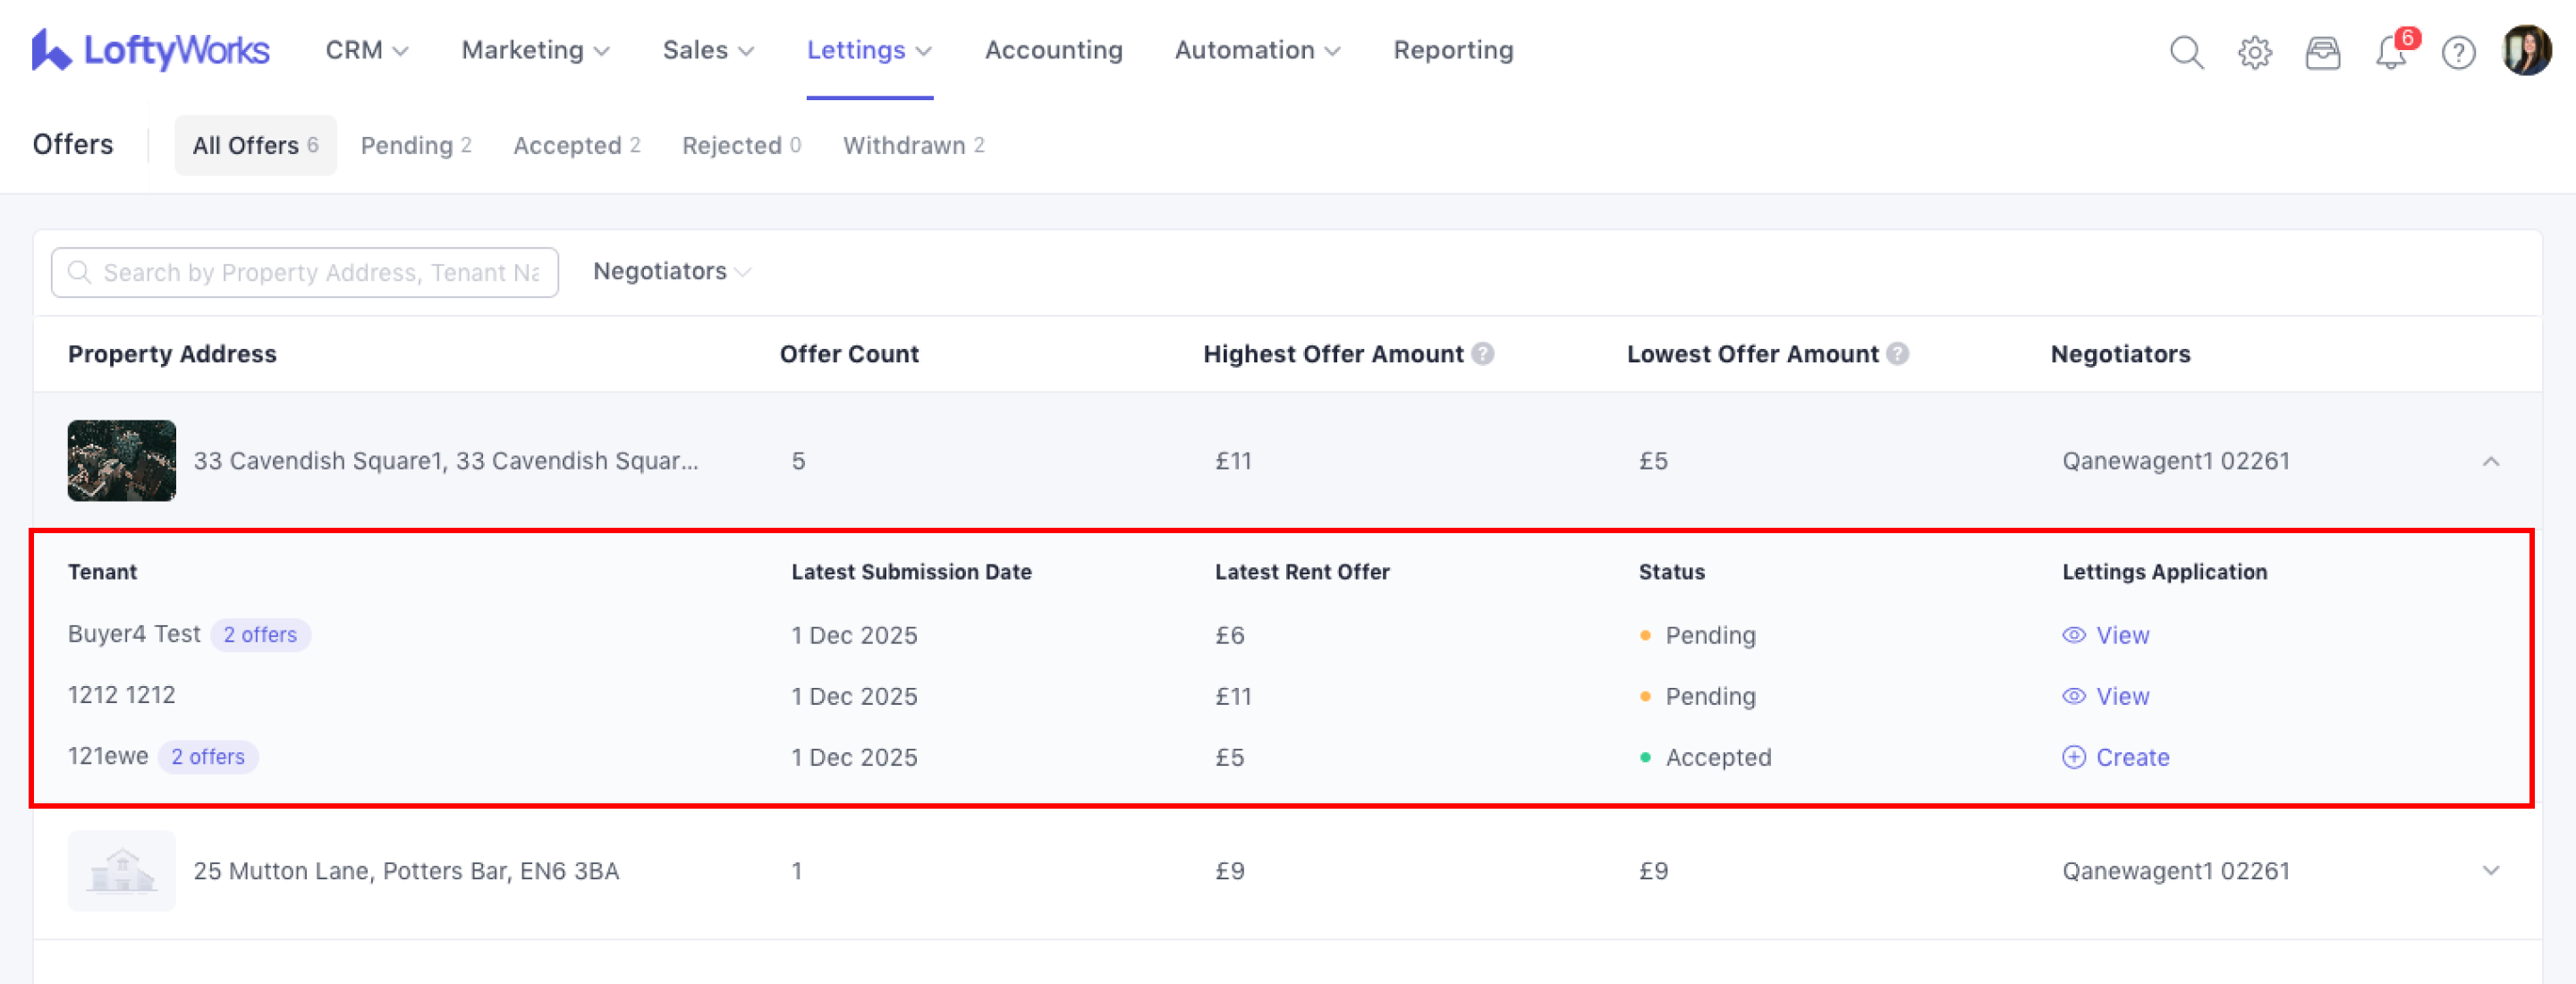The width and height of the screenshot is (2576, 984).
Task: Open the help question mark icon
Action: [2458, 51]
